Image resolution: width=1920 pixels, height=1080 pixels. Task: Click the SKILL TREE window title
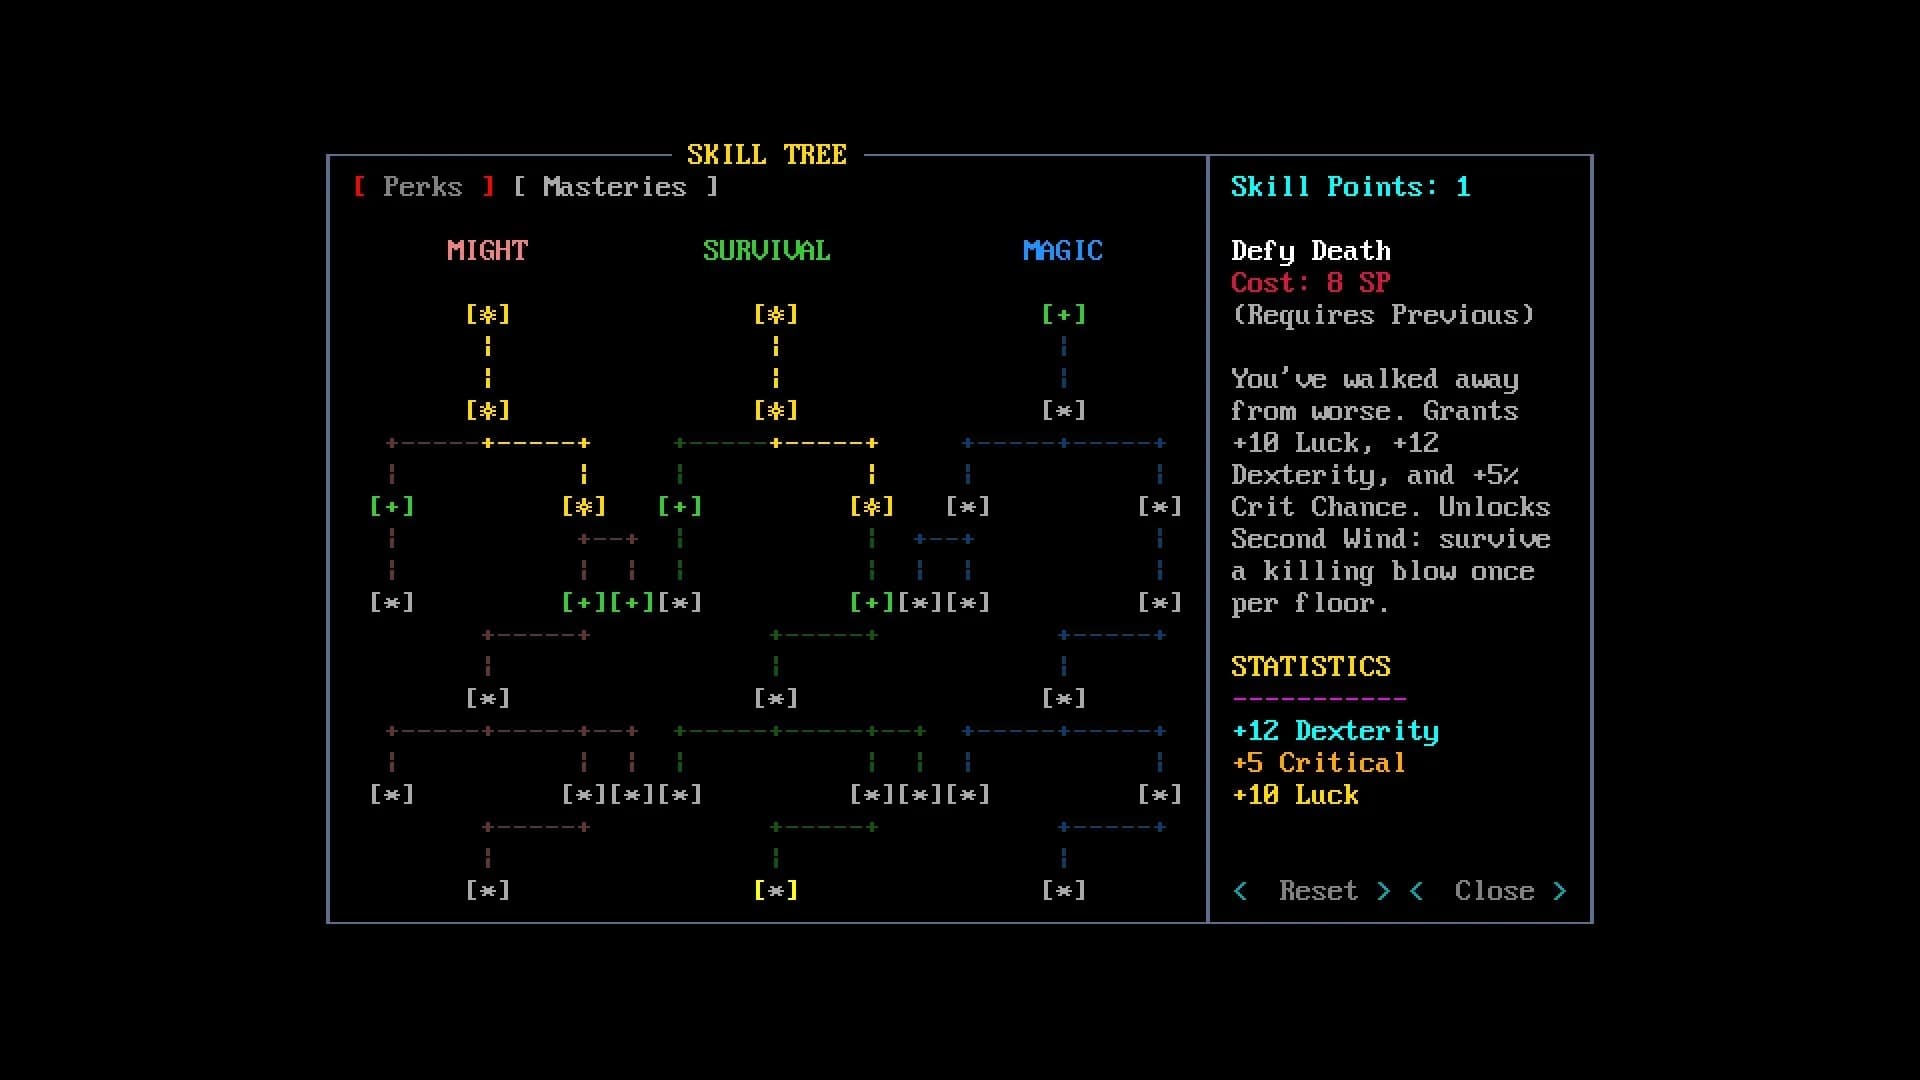tap(767, 155)
